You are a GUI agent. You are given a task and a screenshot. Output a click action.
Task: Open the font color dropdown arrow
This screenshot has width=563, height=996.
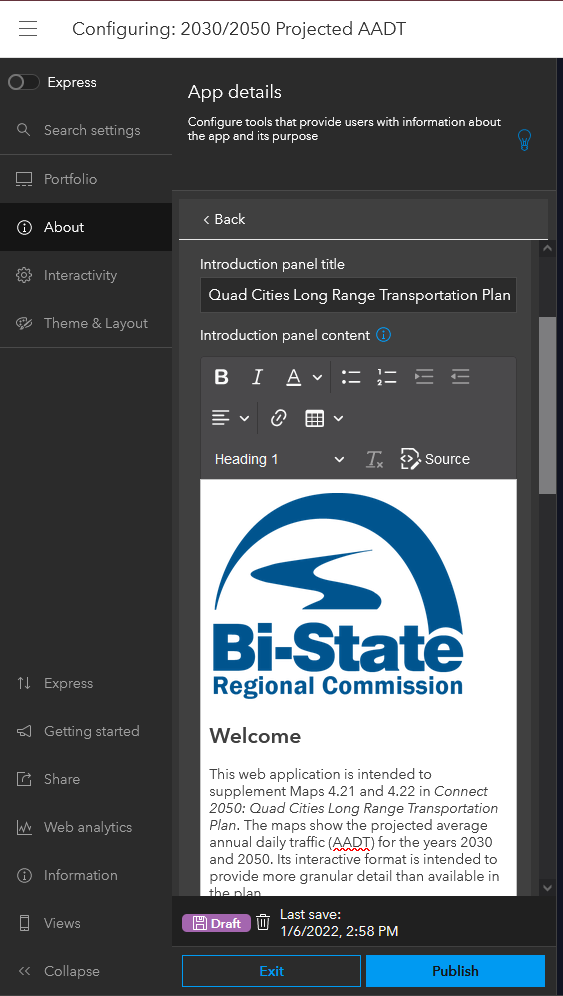(317, 378)
